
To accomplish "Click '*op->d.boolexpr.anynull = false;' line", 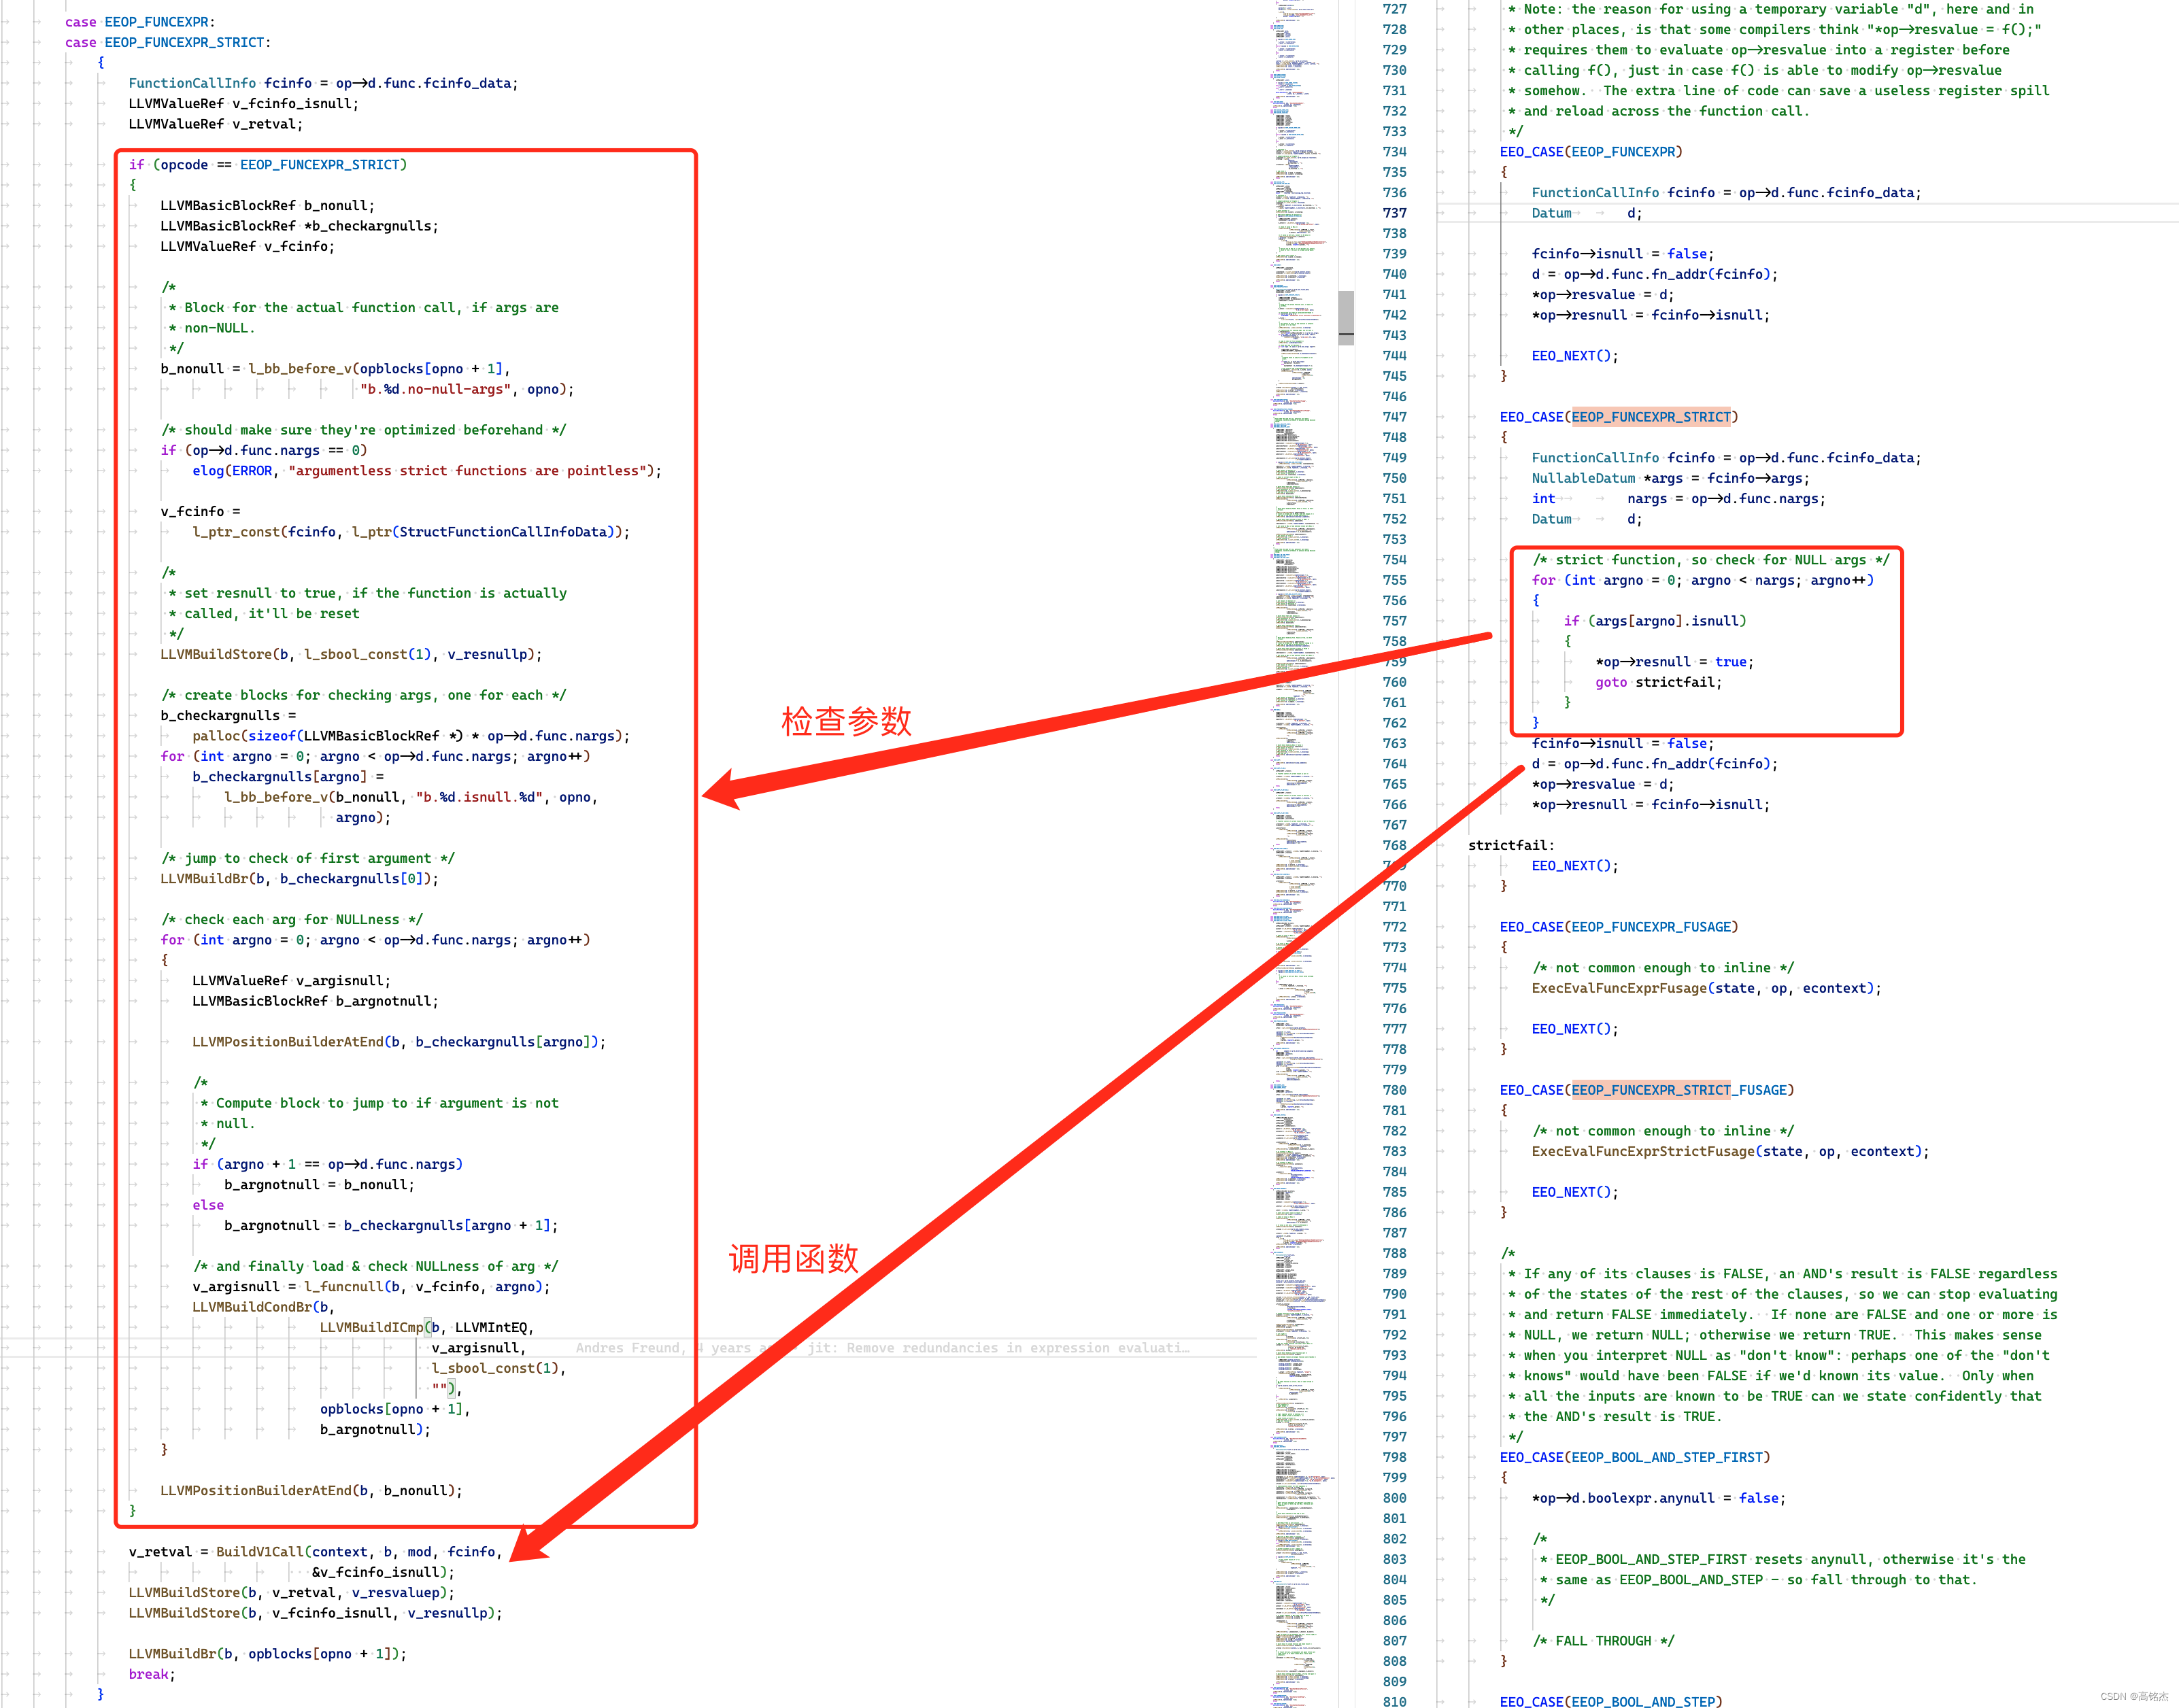I will click(1659, 1498).
